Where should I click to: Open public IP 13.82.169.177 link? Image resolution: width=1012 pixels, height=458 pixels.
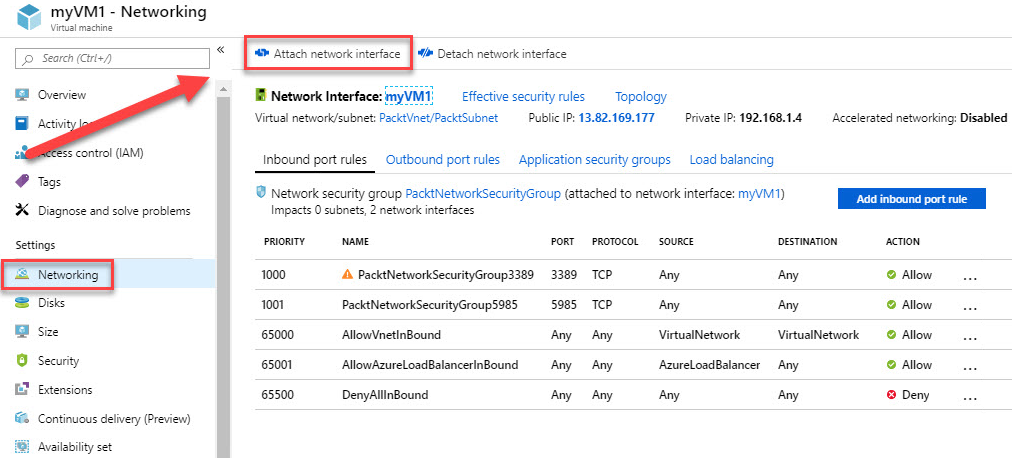click(x=616, y=118)
